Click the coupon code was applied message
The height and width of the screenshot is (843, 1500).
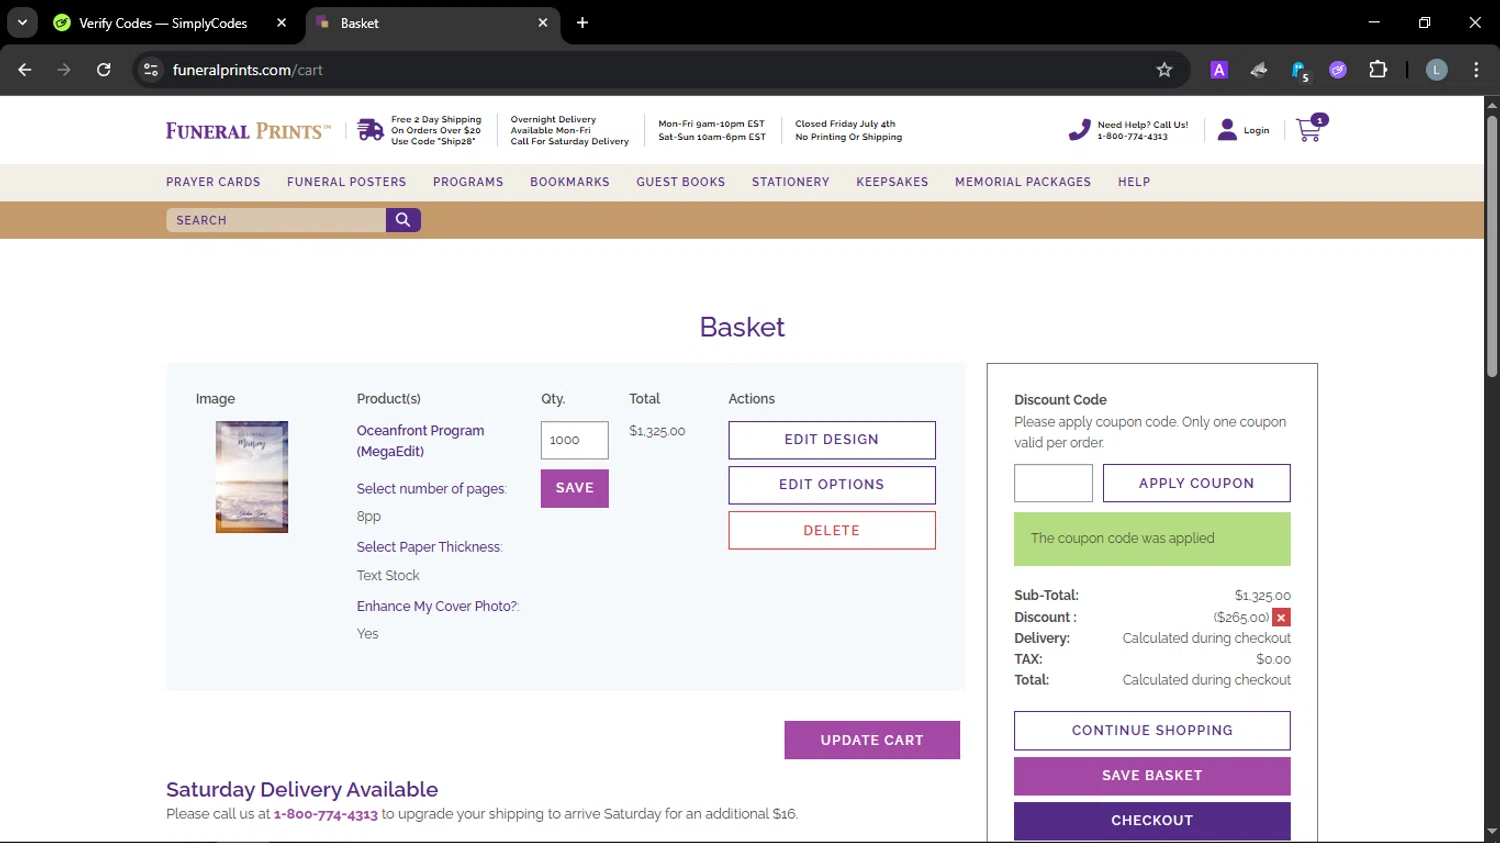coord(1152,539)
